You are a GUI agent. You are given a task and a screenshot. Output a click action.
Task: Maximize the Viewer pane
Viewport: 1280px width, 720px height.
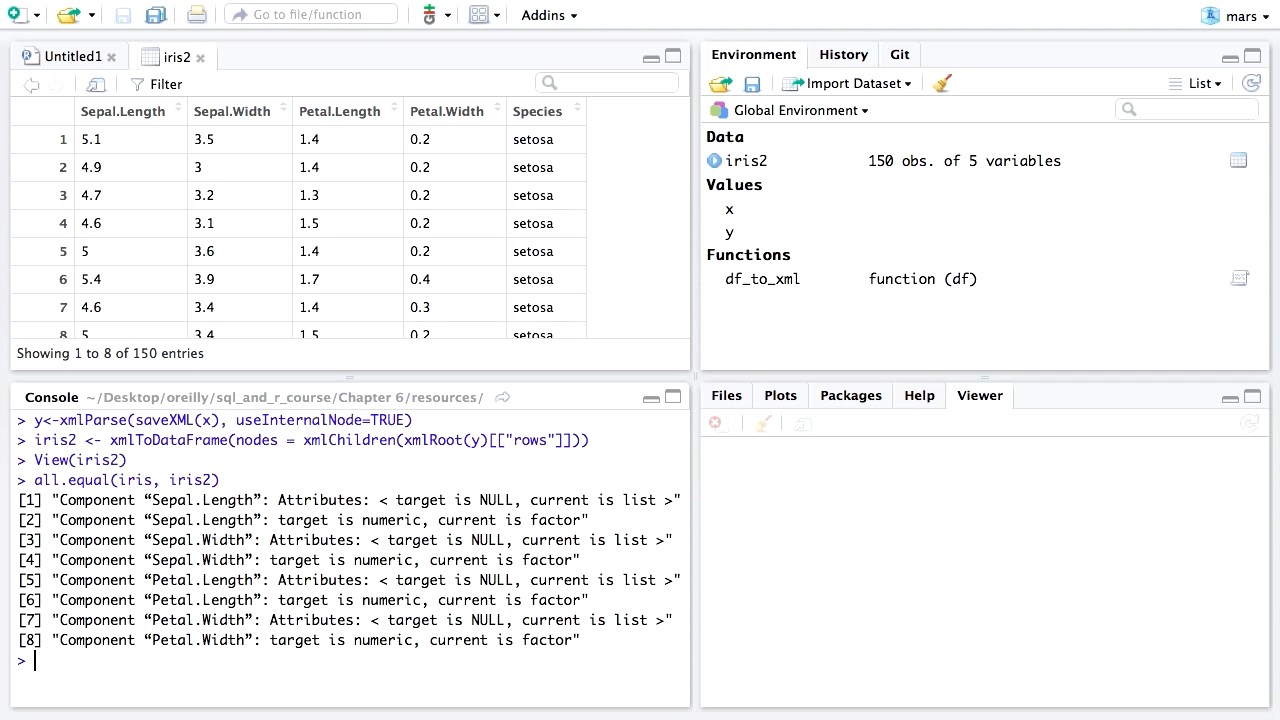(1252, 396)
